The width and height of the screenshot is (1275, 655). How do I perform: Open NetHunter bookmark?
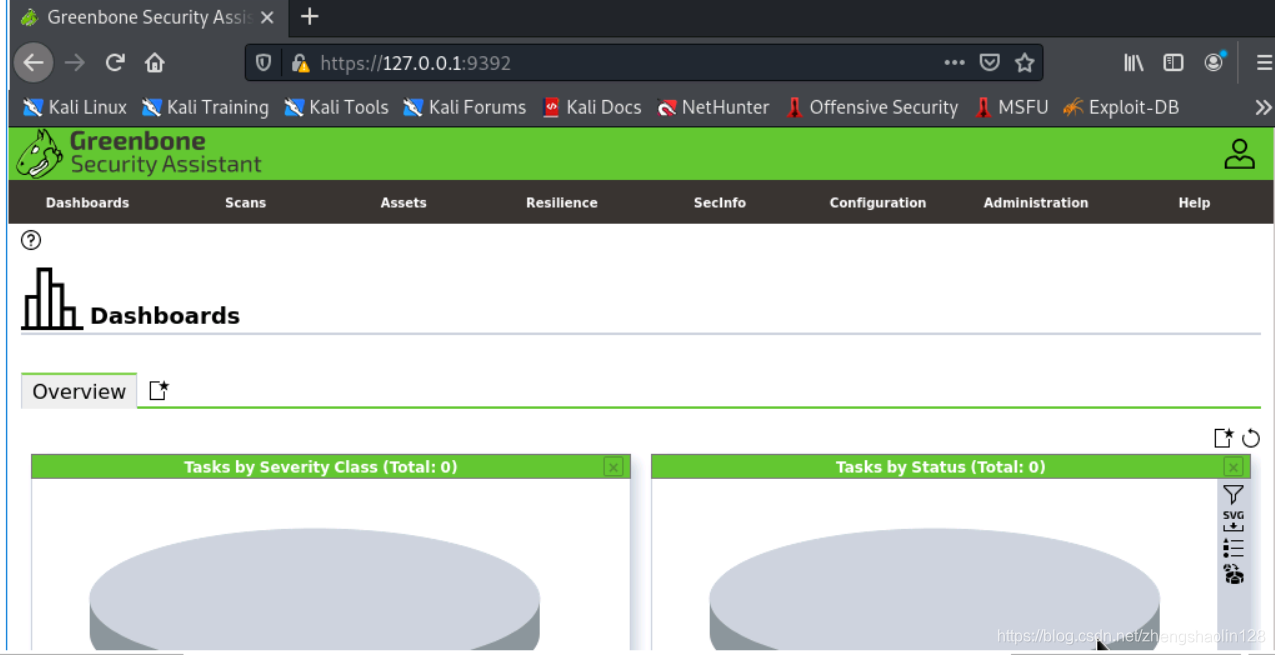714,107
